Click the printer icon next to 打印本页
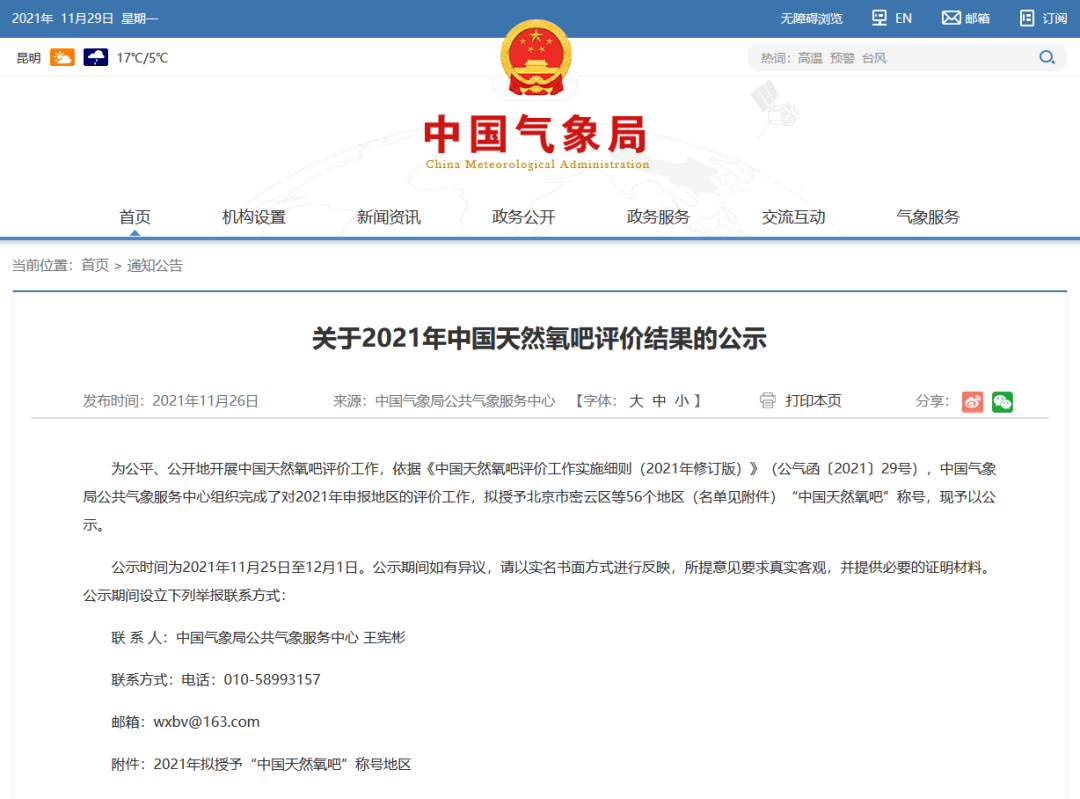This screenshot has height=799, width=1080. click(768, 401)
